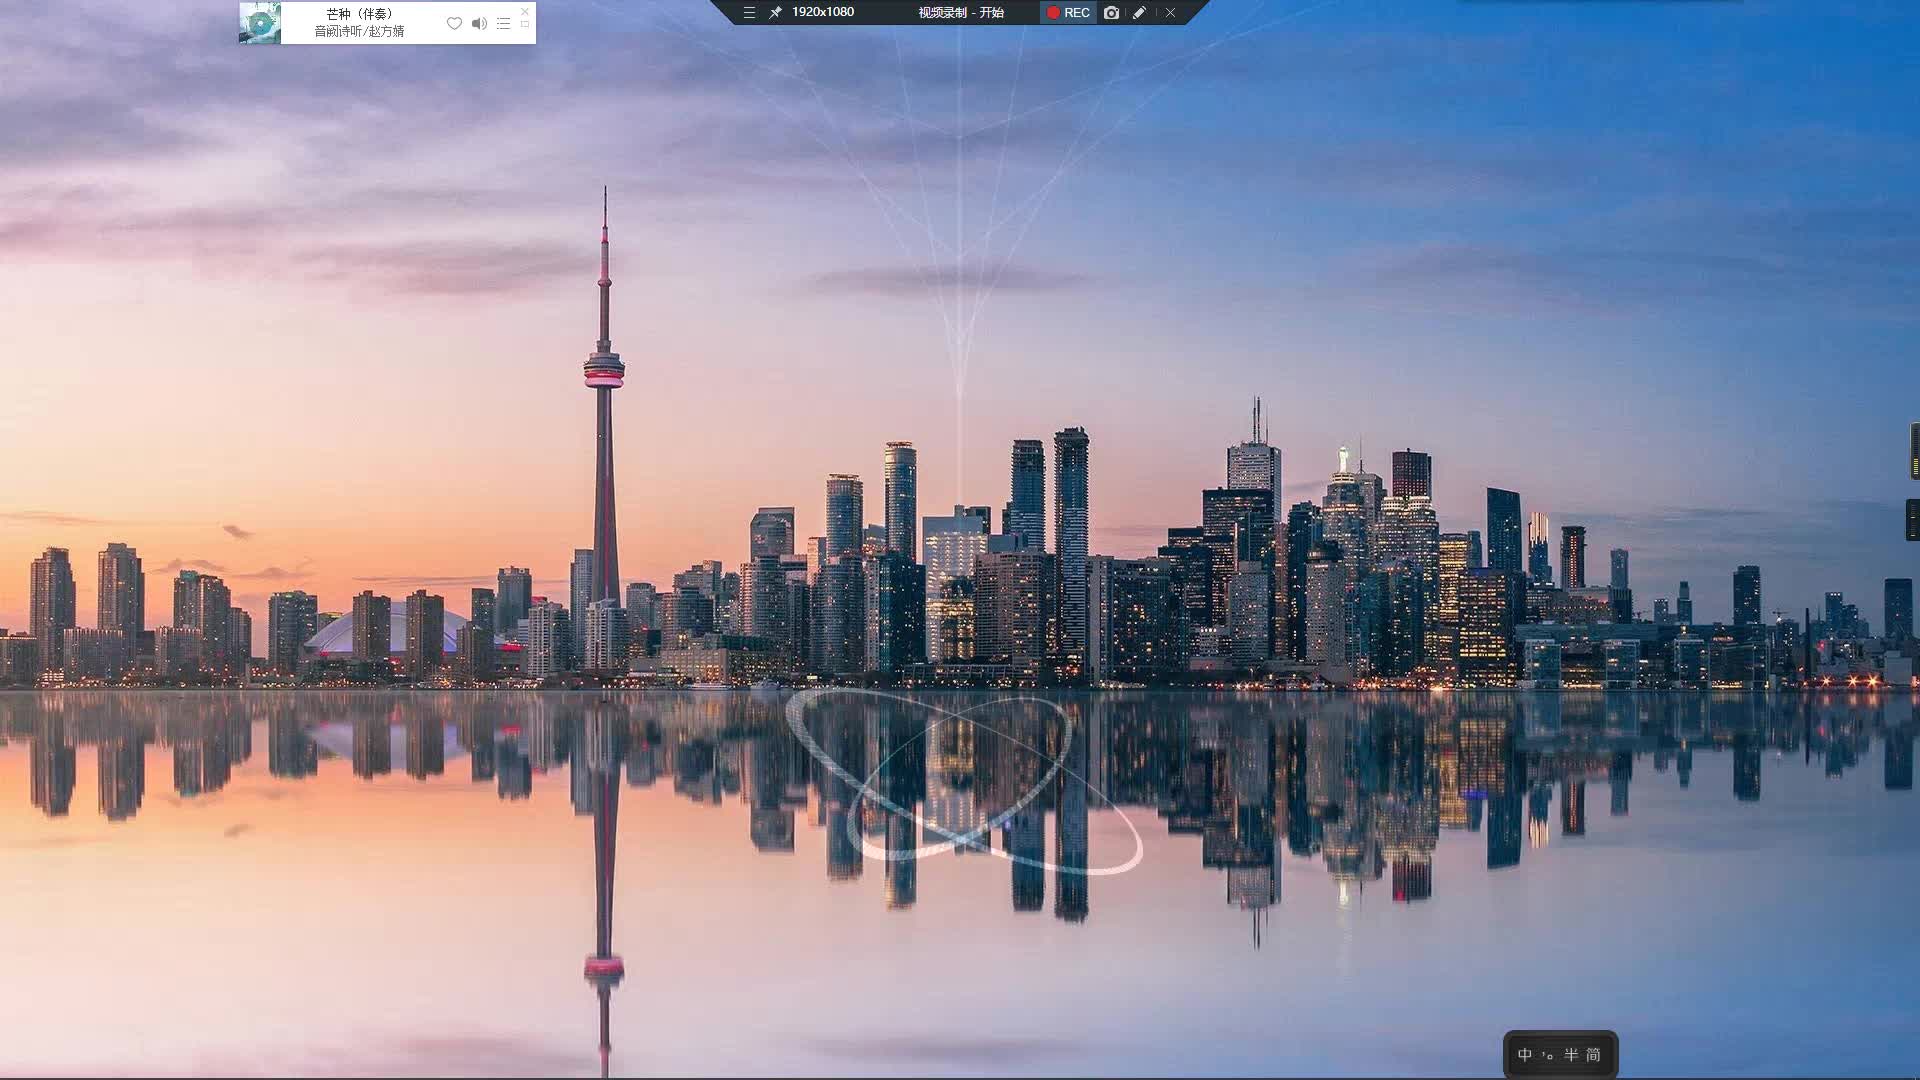Start recording with the REC button
The image size is (1920, 1080).
point(1069,12)
